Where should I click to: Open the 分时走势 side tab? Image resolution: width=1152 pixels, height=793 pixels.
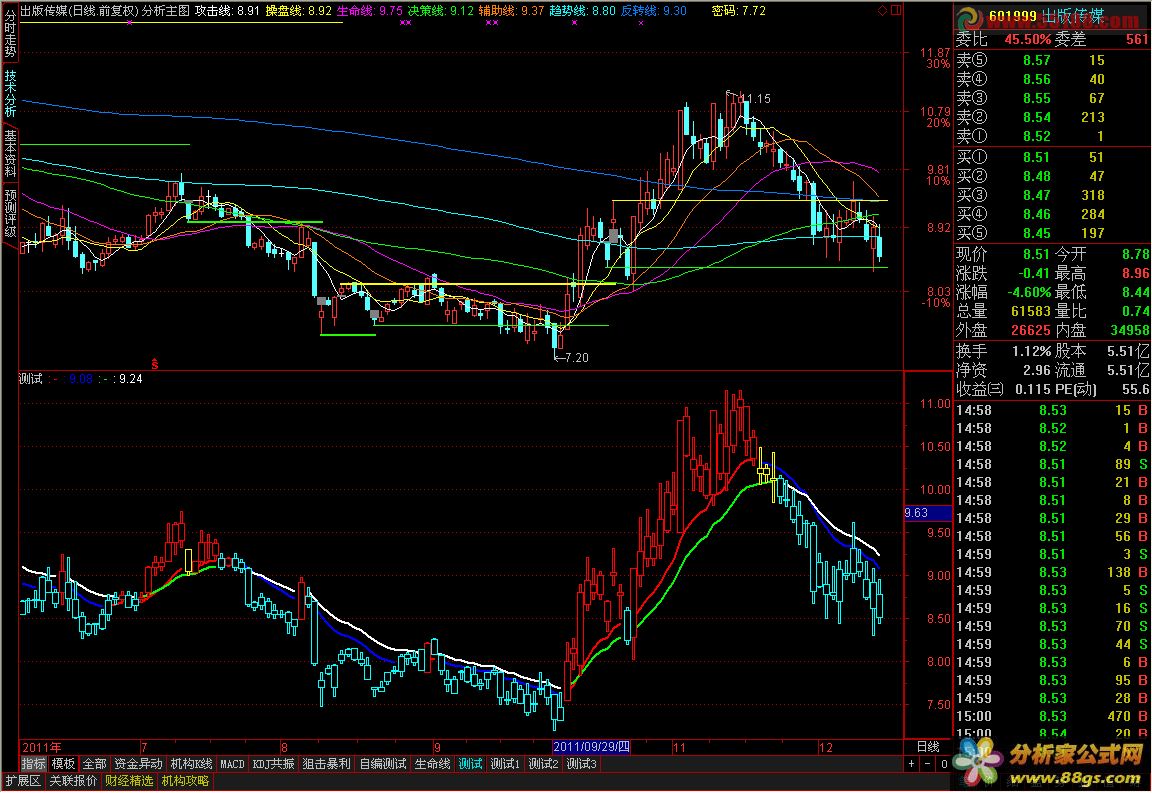point(10,35)
